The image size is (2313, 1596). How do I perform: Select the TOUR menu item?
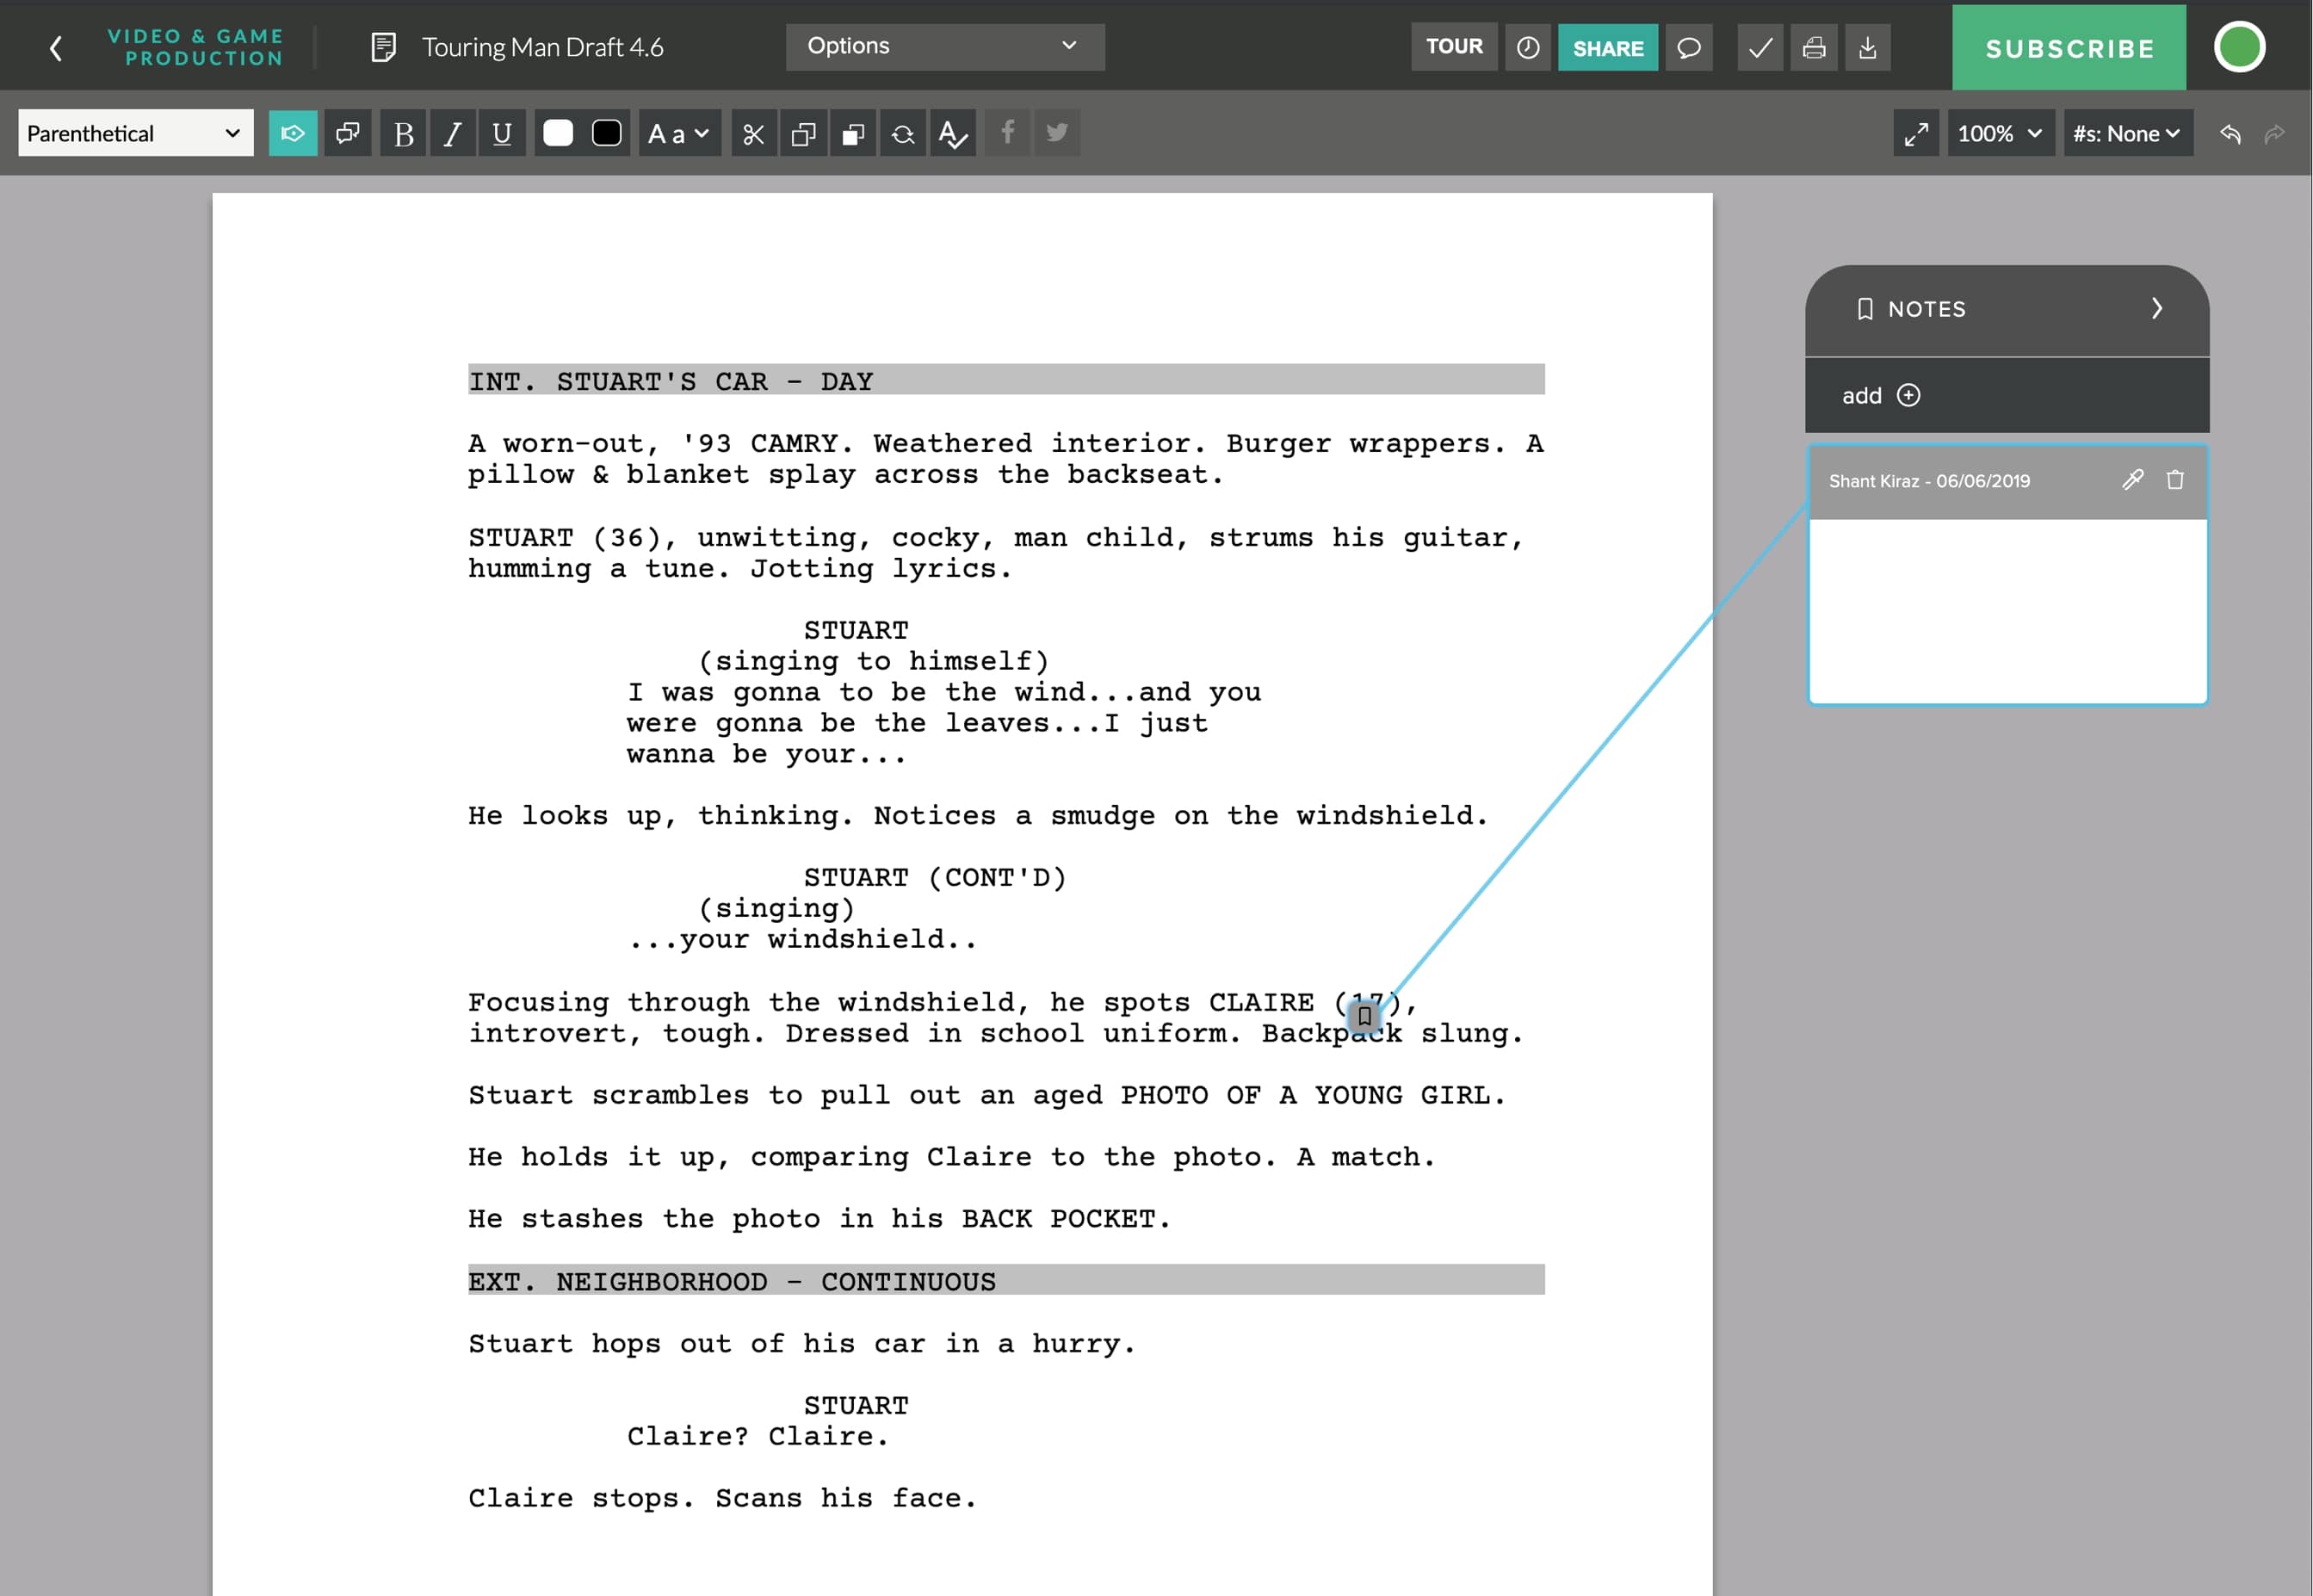pyautogui.click(x=1456, y=47)
